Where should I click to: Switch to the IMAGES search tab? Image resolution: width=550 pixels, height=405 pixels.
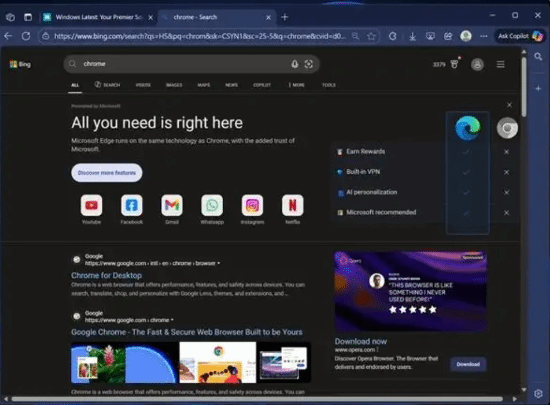pos(174,85)
